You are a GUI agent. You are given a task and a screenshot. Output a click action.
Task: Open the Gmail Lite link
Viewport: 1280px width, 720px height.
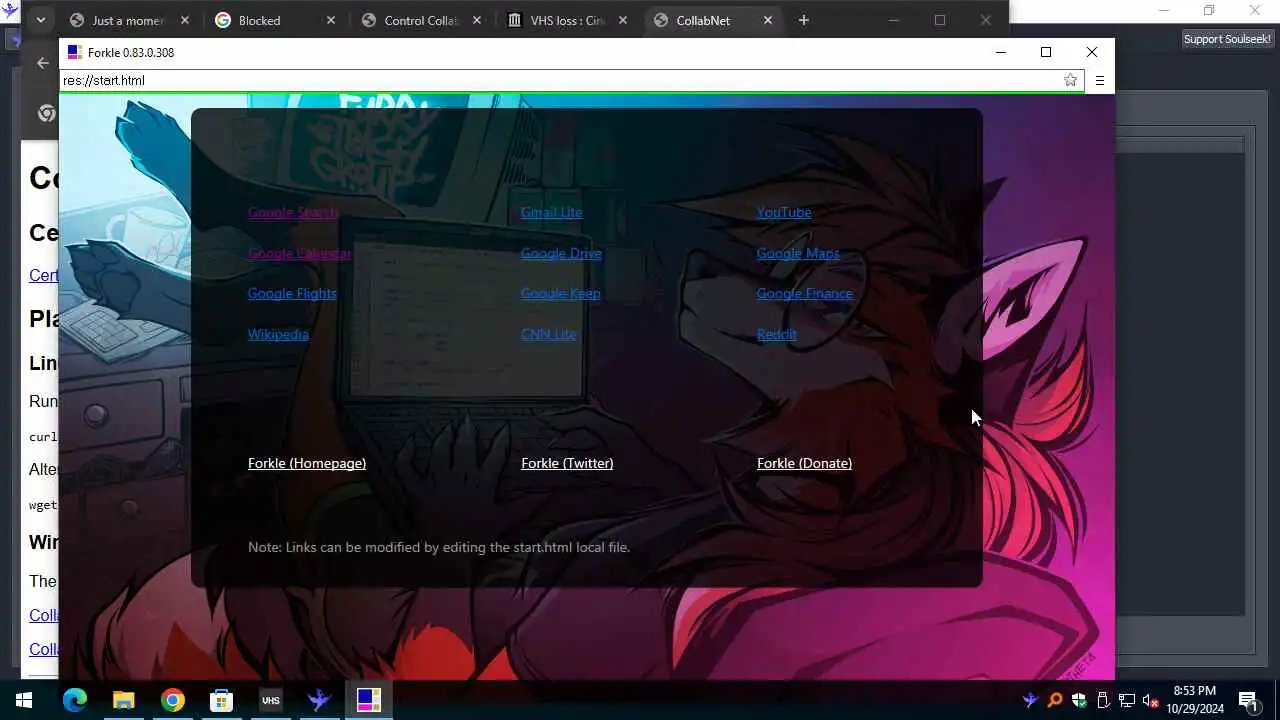tap(551, 212)
